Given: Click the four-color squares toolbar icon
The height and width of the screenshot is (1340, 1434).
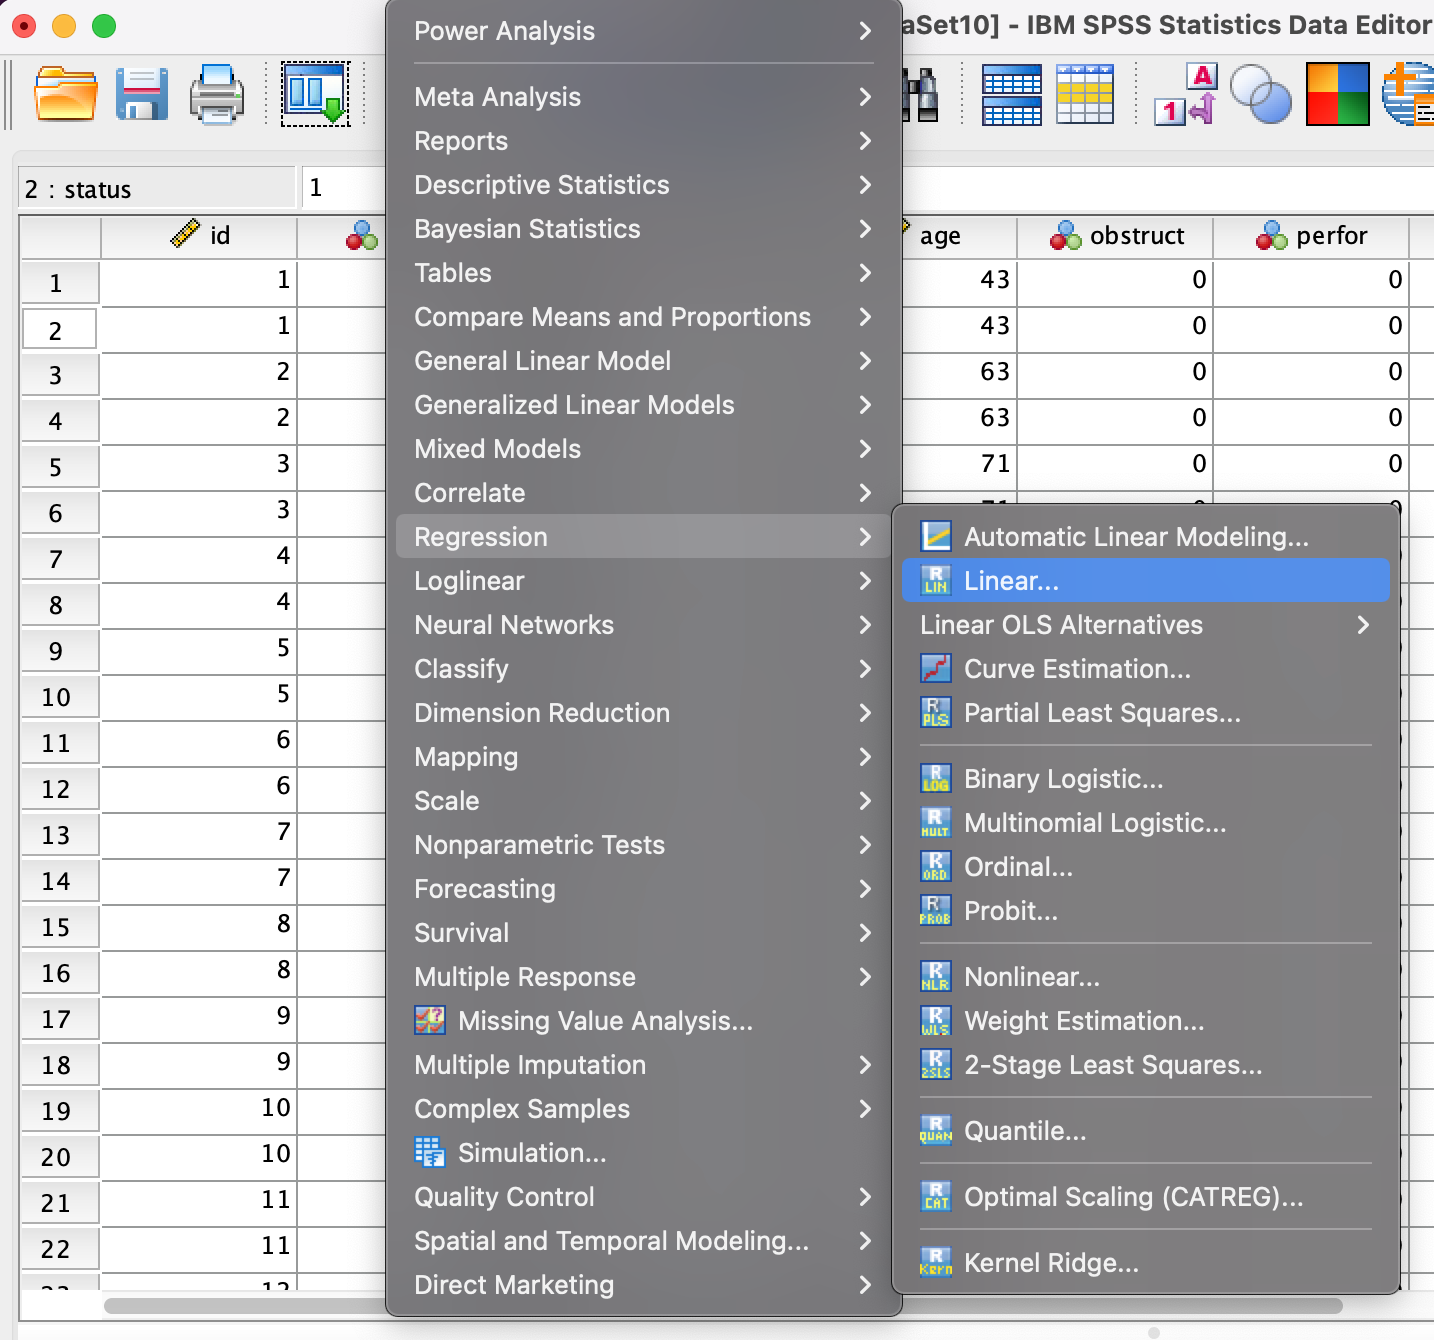Looking at the screenshot, I should point(1337,95).
